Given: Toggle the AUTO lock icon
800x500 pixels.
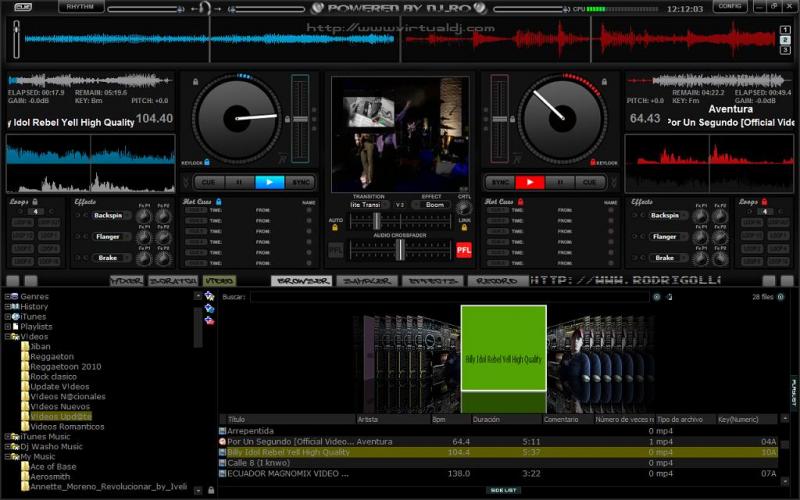Looking at the screenshot, I should click(x=335, y=228).
